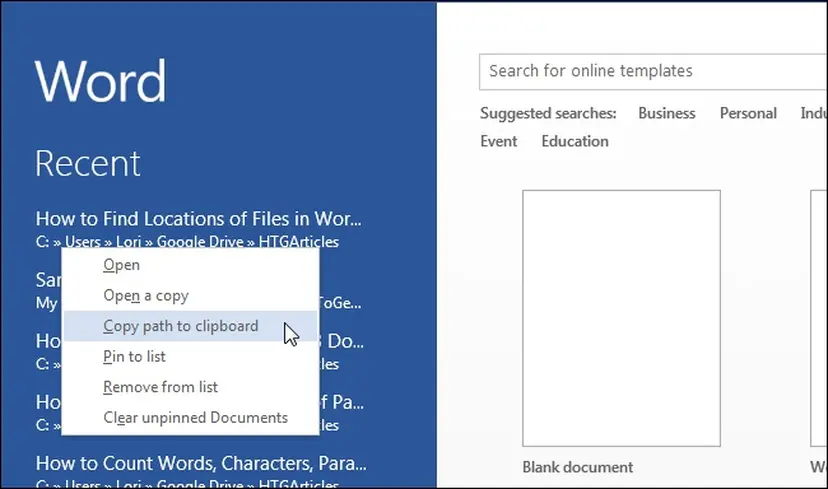
Task: Select the Personal suggested search
Action: point(748,114)
